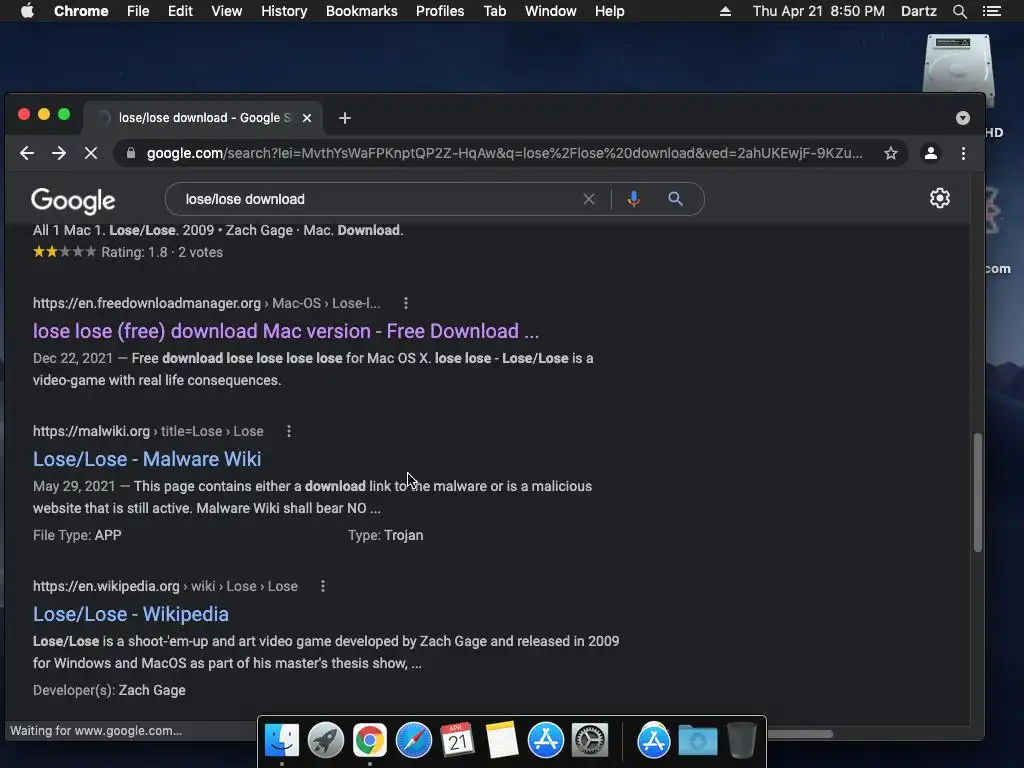
Task: Click the eject icon in menu bar
Action: 725,11
